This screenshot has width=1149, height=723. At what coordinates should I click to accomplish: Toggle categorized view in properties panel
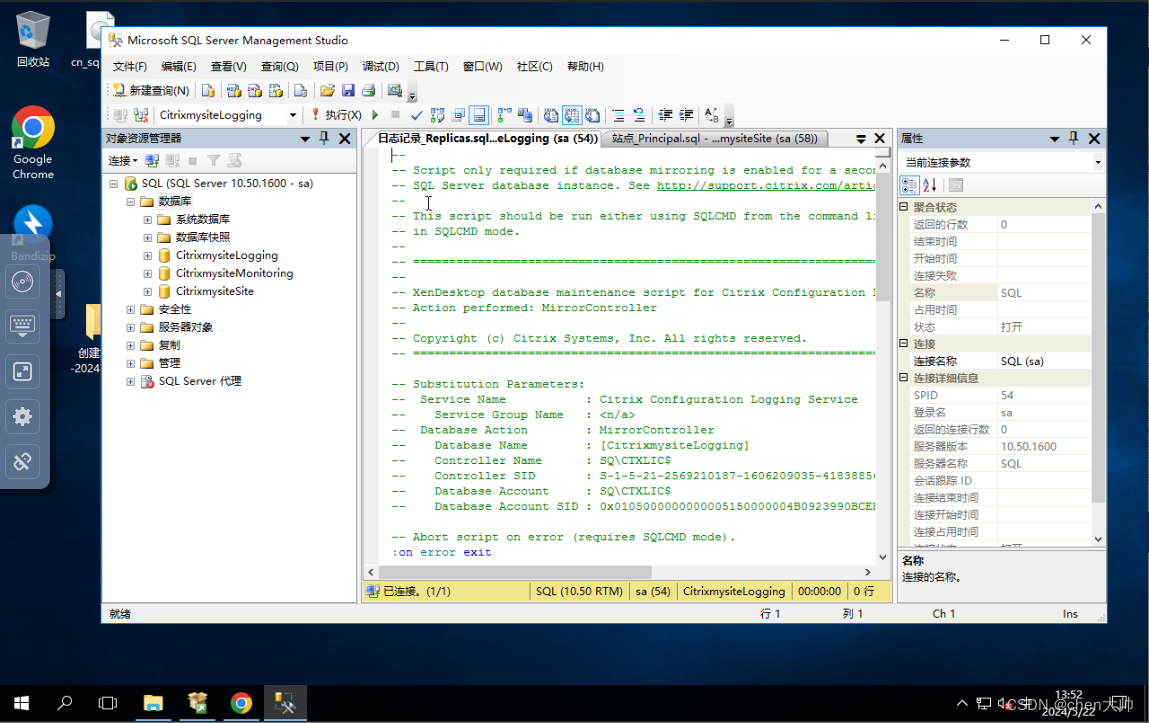(909, 185)
